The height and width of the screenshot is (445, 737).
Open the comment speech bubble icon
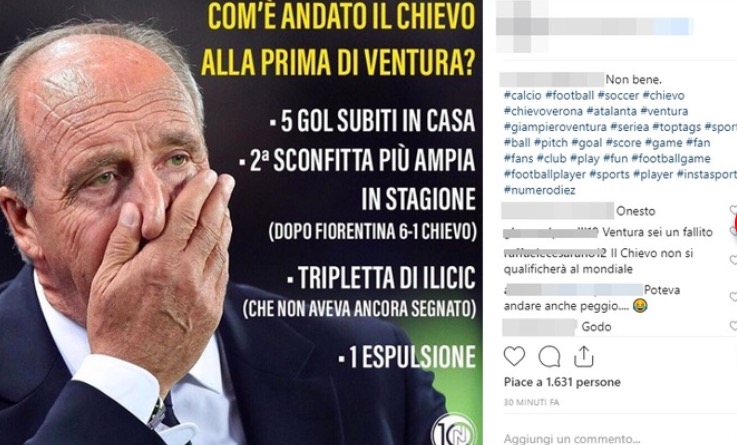coord(549,357)
